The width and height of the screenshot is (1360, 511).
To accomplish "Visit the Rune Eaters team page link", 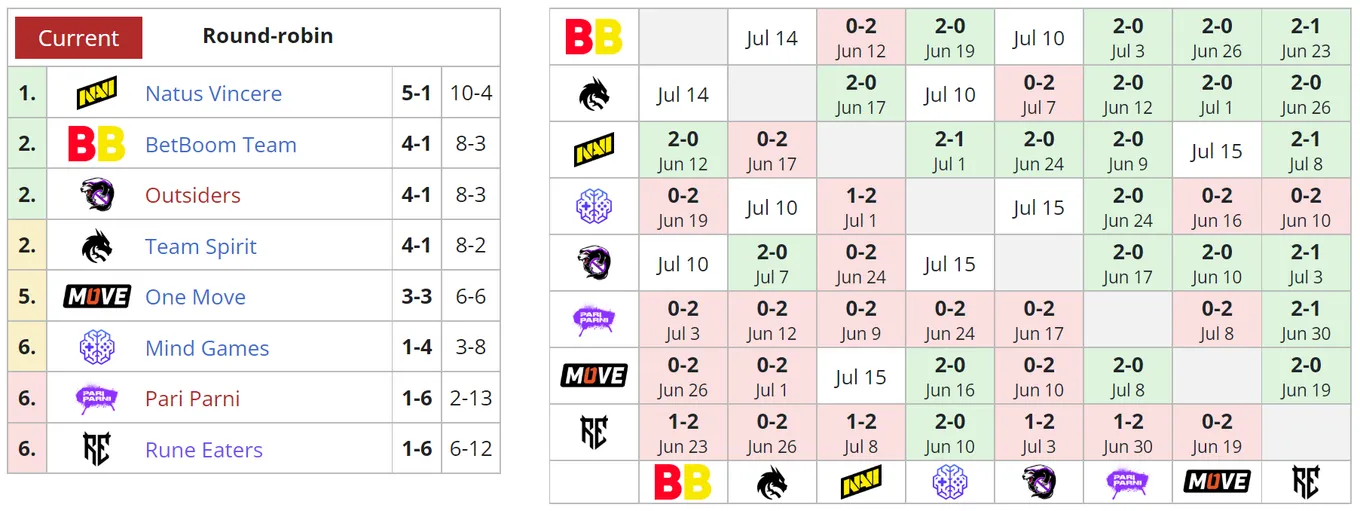I will tap(203, 450).
